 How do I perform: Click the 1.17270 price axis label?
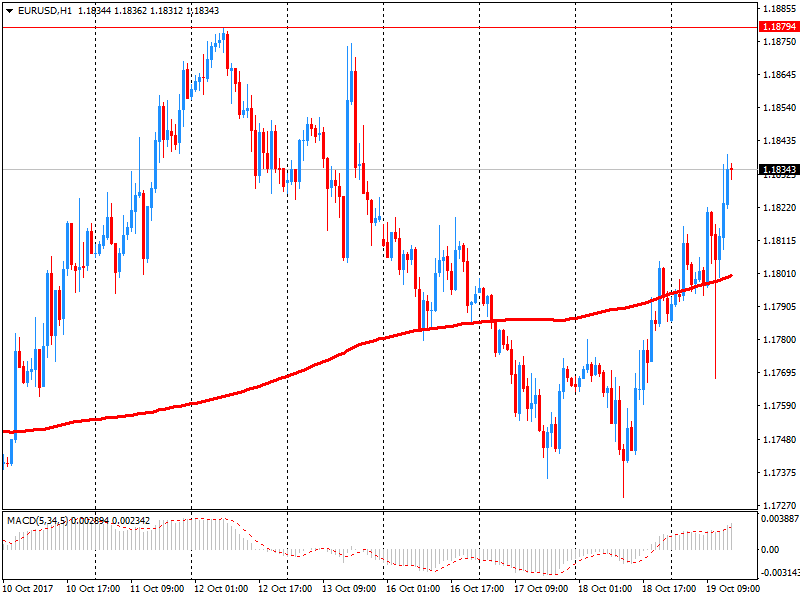tap(780, 506)
